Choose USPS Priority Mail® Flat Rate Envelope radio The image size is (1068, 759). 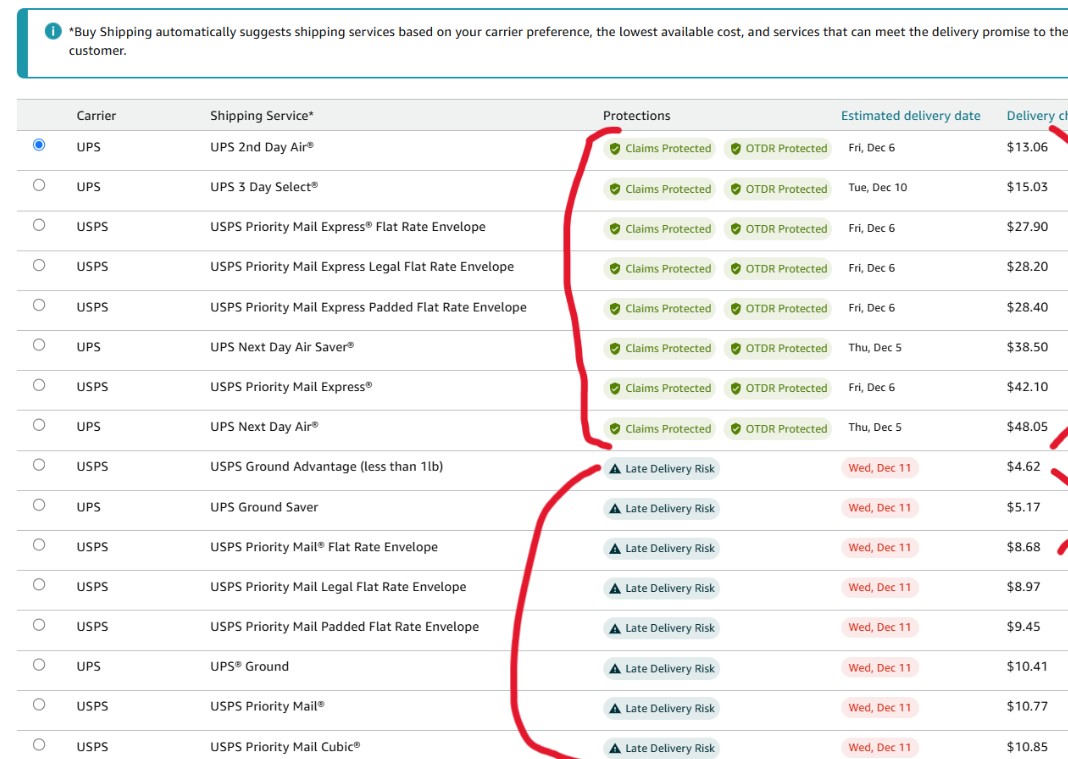[x=39, y=544]
